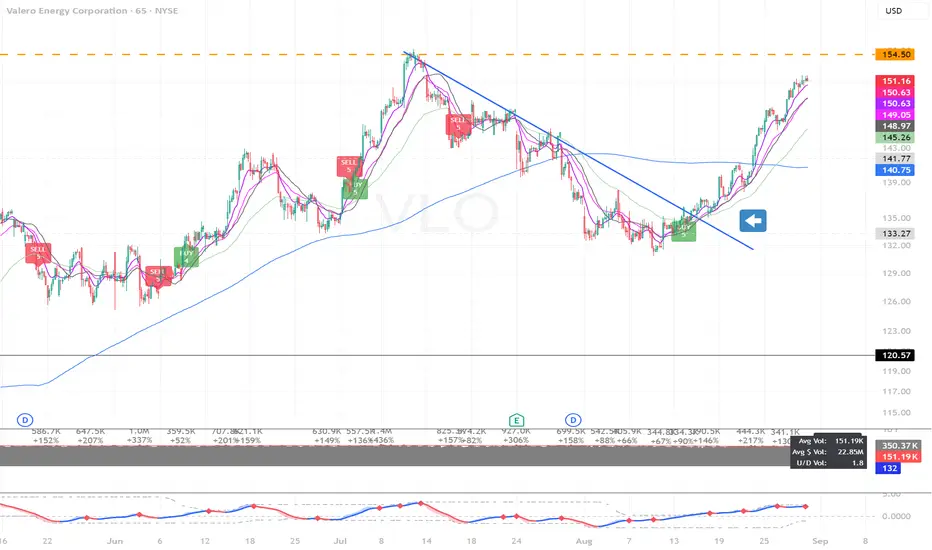The width and height of the screenshot is (932, 550).
Task: Open the dividend D marker near May 22
Action: [x=25, y=420]
